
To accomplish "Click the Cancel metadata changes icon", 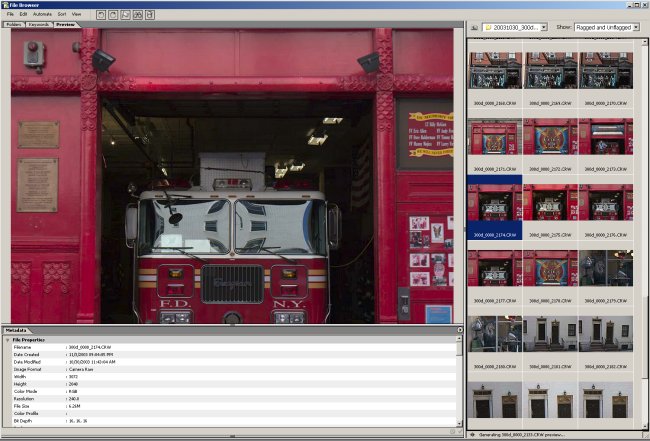I will [x=453, y=431].
